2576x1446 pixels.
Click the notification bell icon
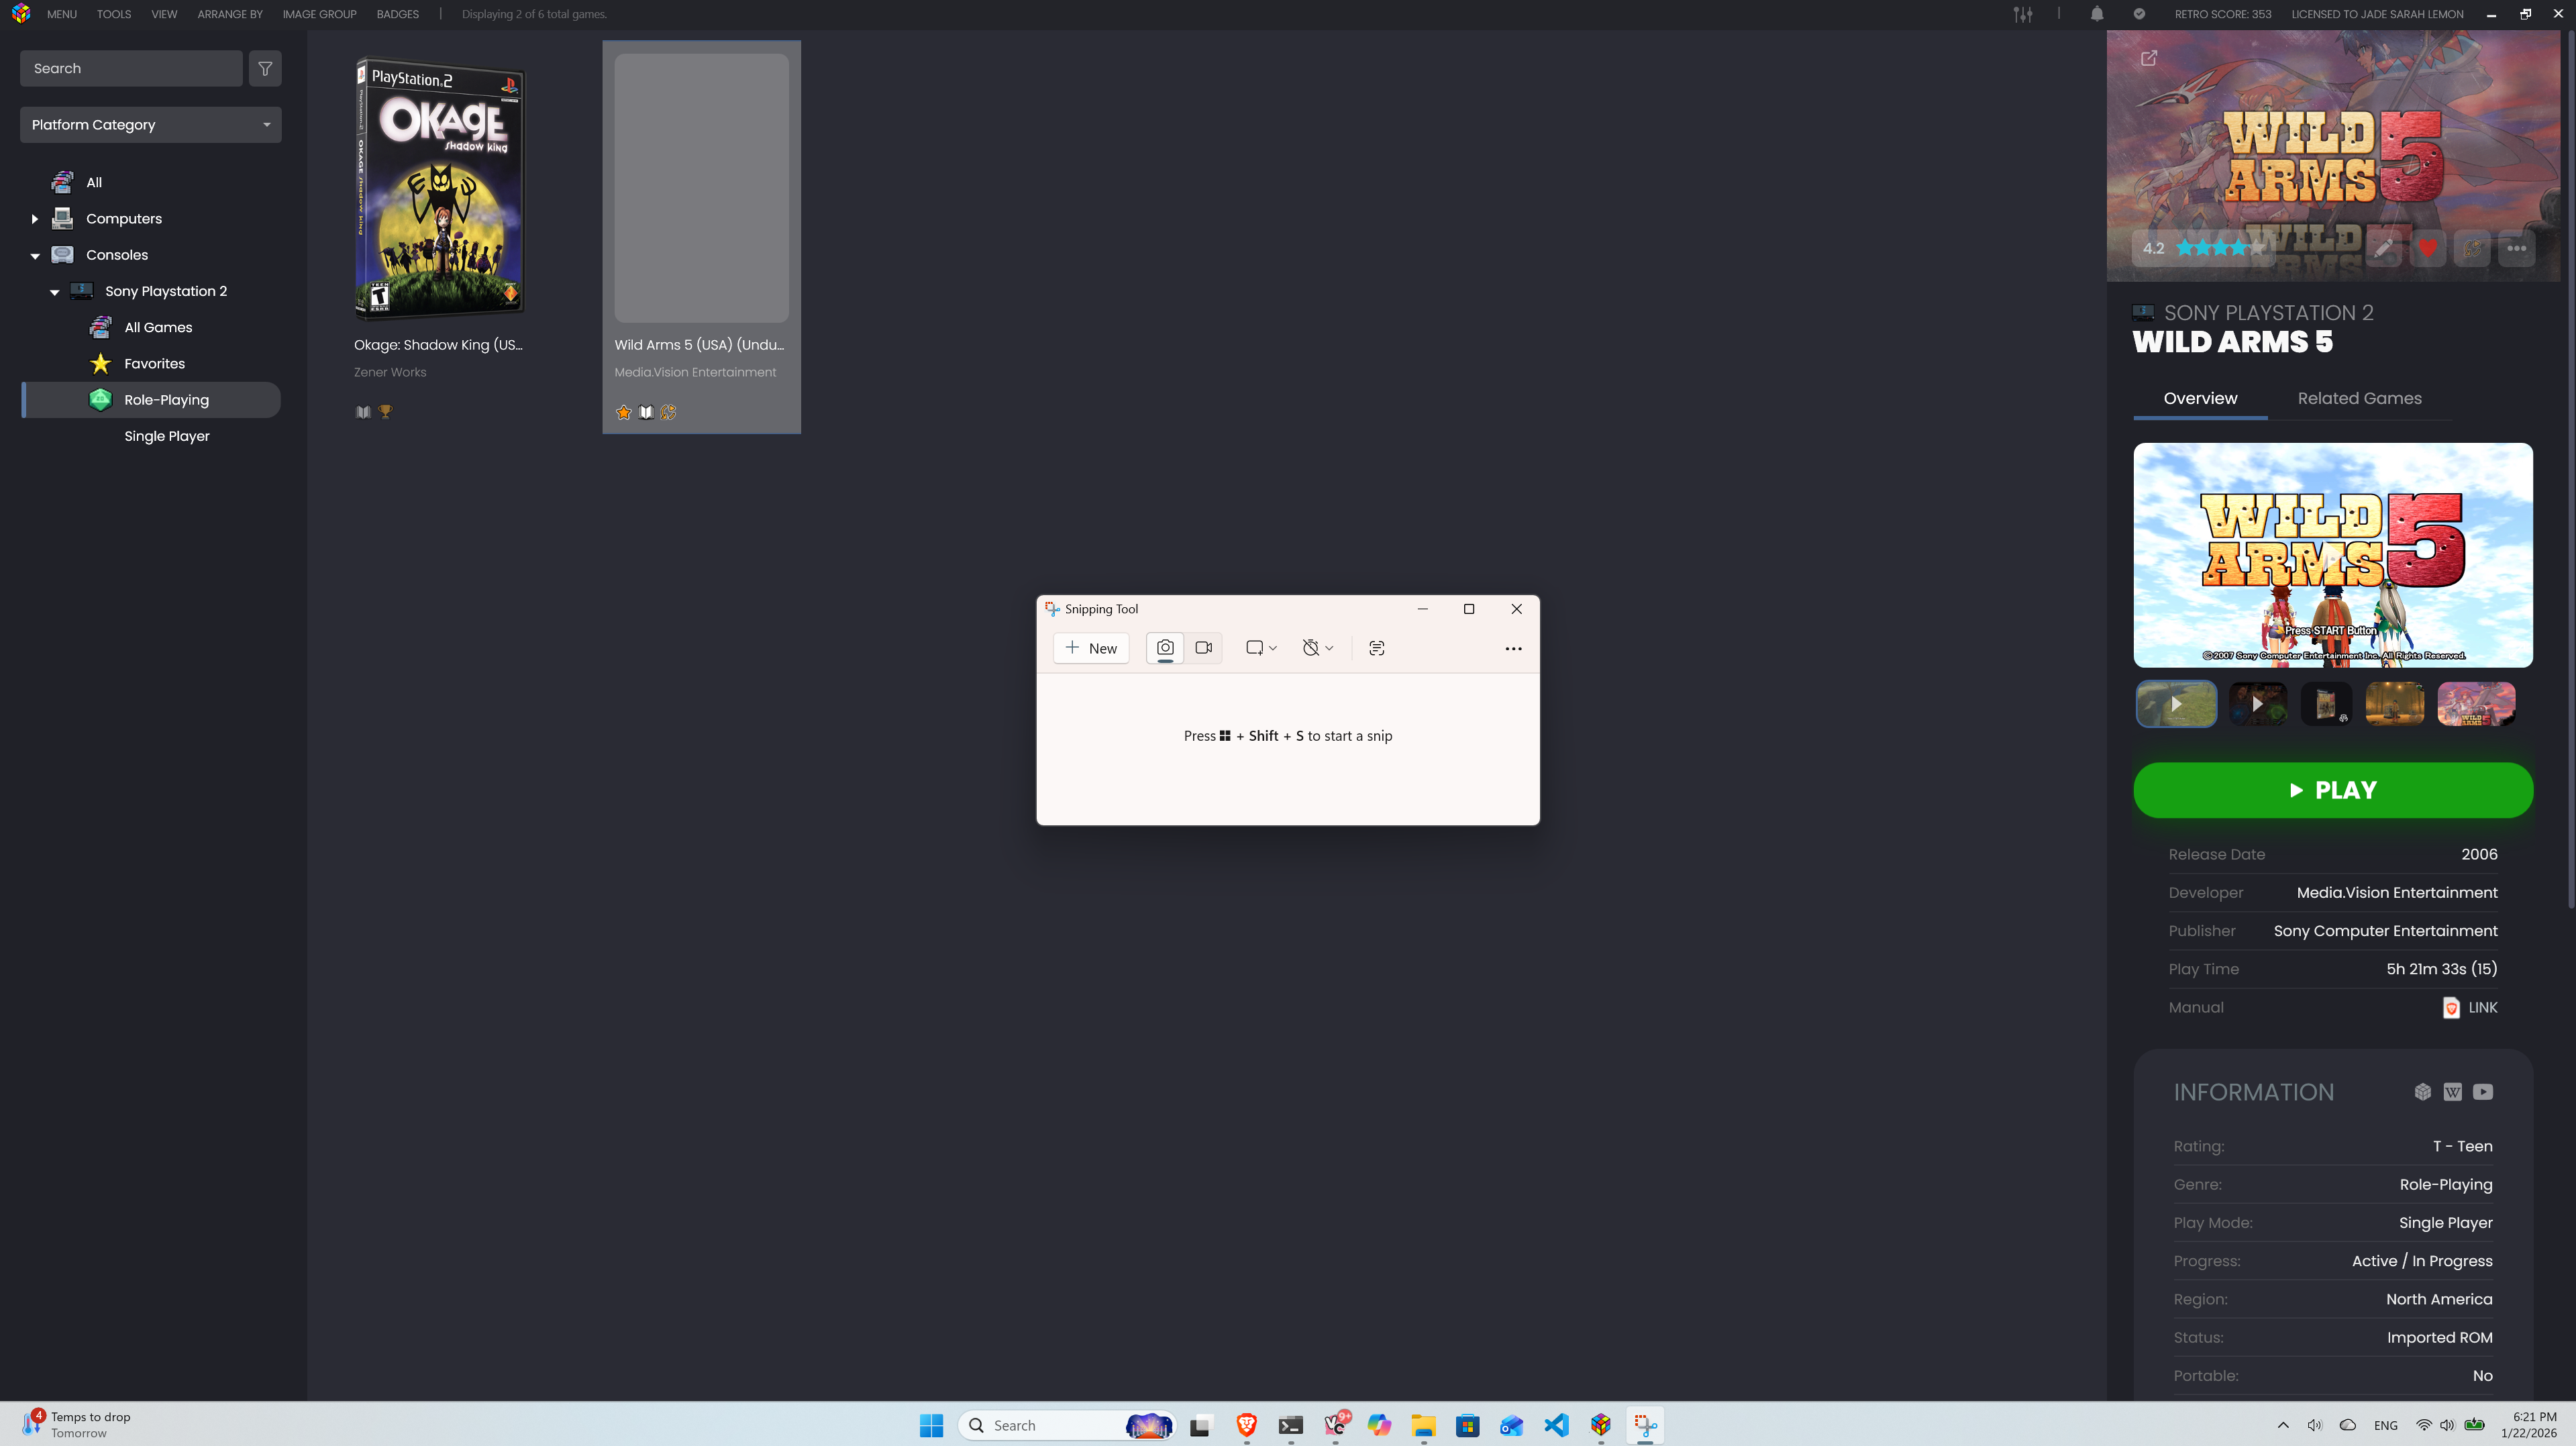(2097, 14)
